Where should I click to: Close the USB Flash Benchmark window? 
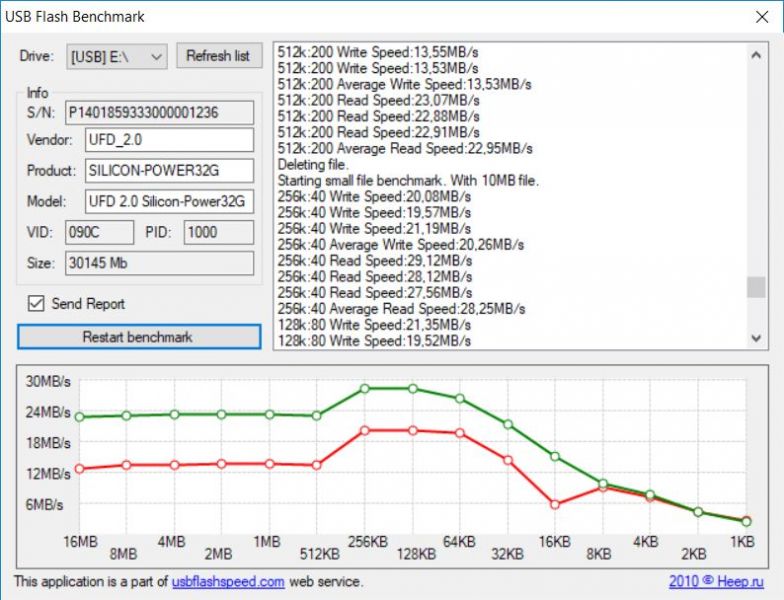tap(761, 16)
